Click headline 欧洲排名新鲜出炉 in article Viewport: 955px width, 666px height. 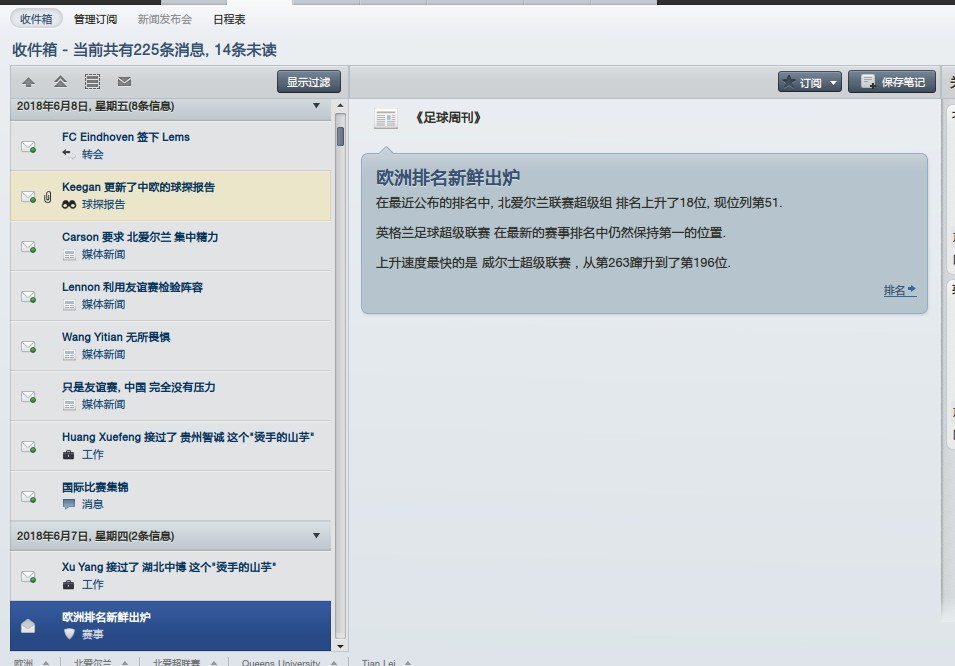[x=448, y=177]
